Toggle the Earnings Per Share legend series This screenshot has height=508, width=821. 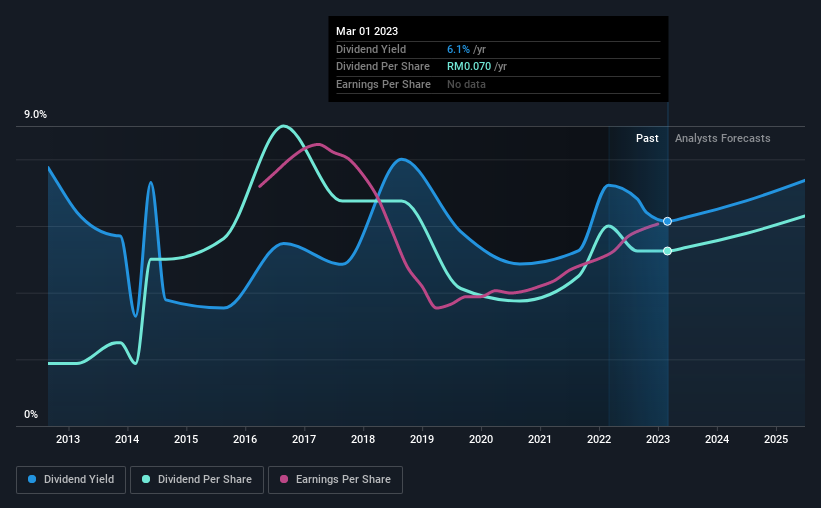[x=335, y=480]
